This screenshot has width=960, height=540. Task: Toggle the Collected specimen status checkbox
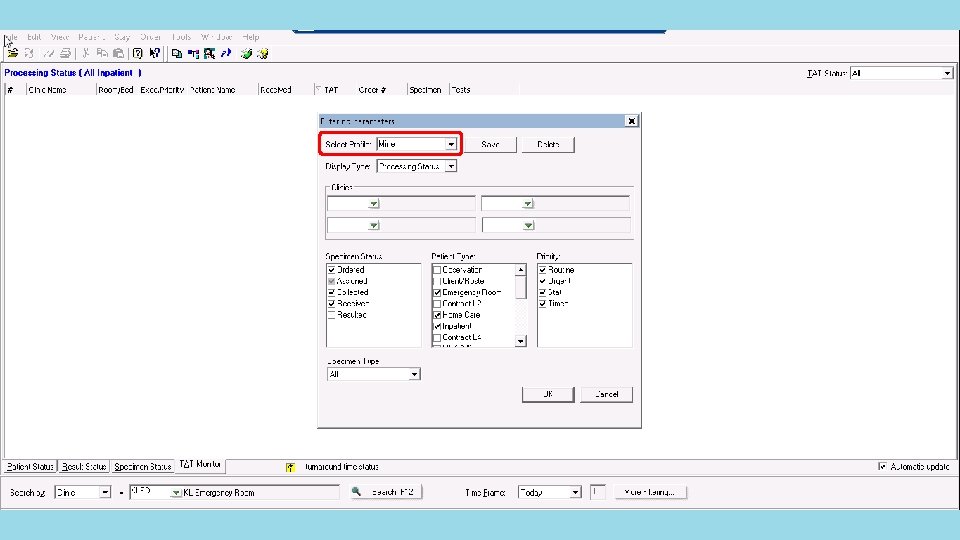tap(331, 292)
